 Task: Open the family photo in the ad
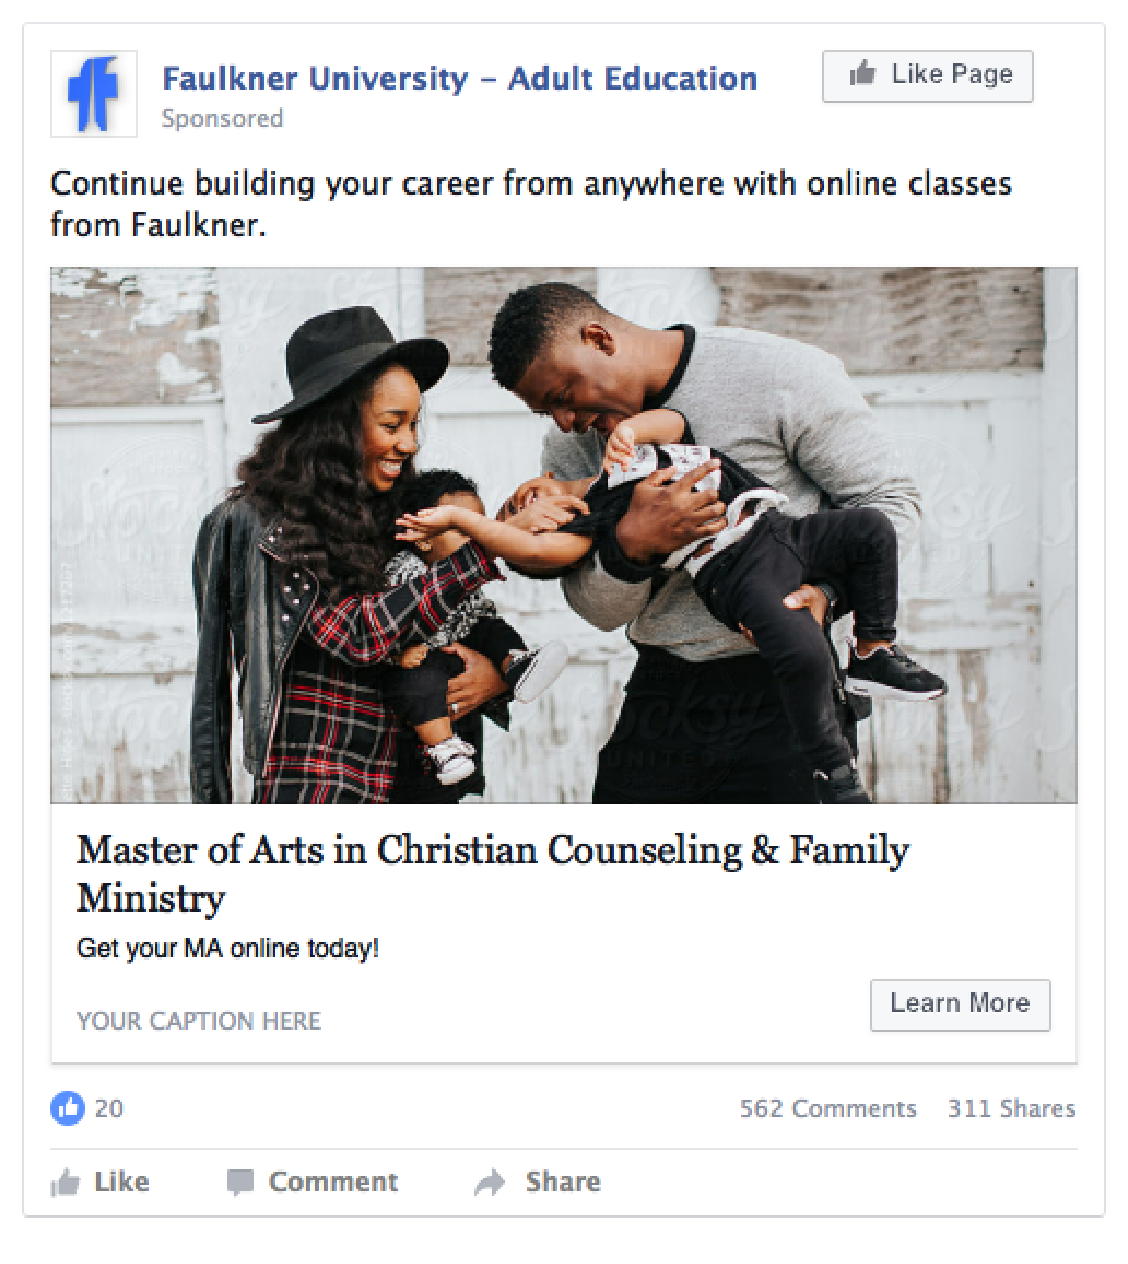click(x=563, y=535)
